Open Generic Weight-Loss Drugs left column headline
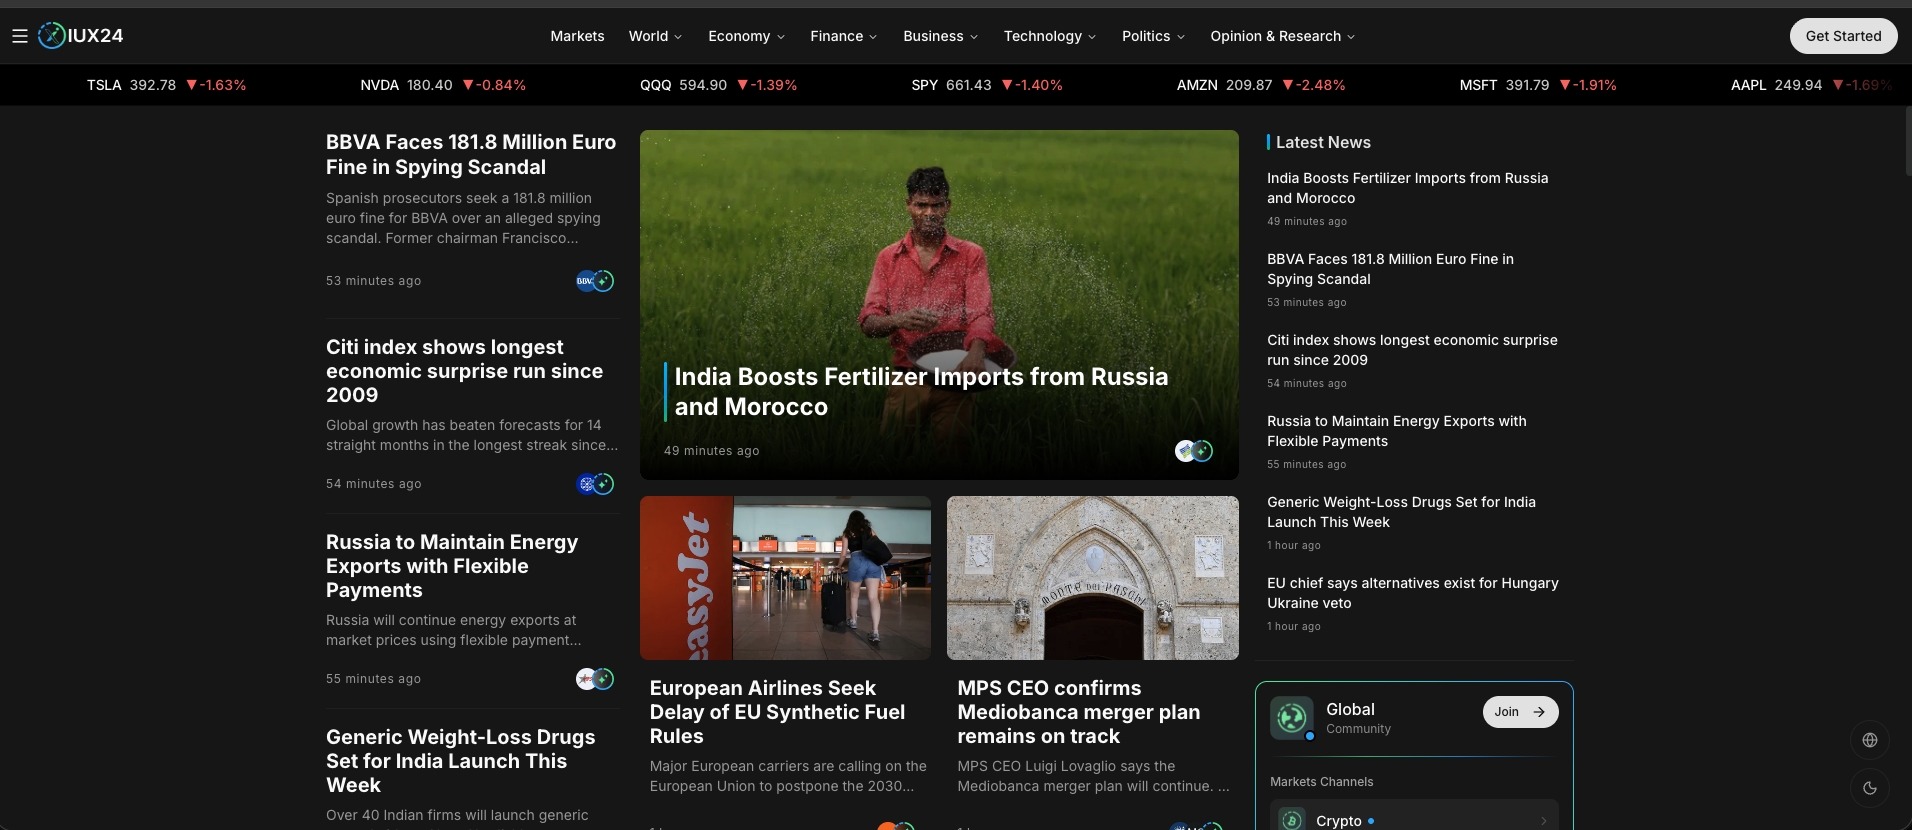This screenshot has width=1912, height=830. 460,761
